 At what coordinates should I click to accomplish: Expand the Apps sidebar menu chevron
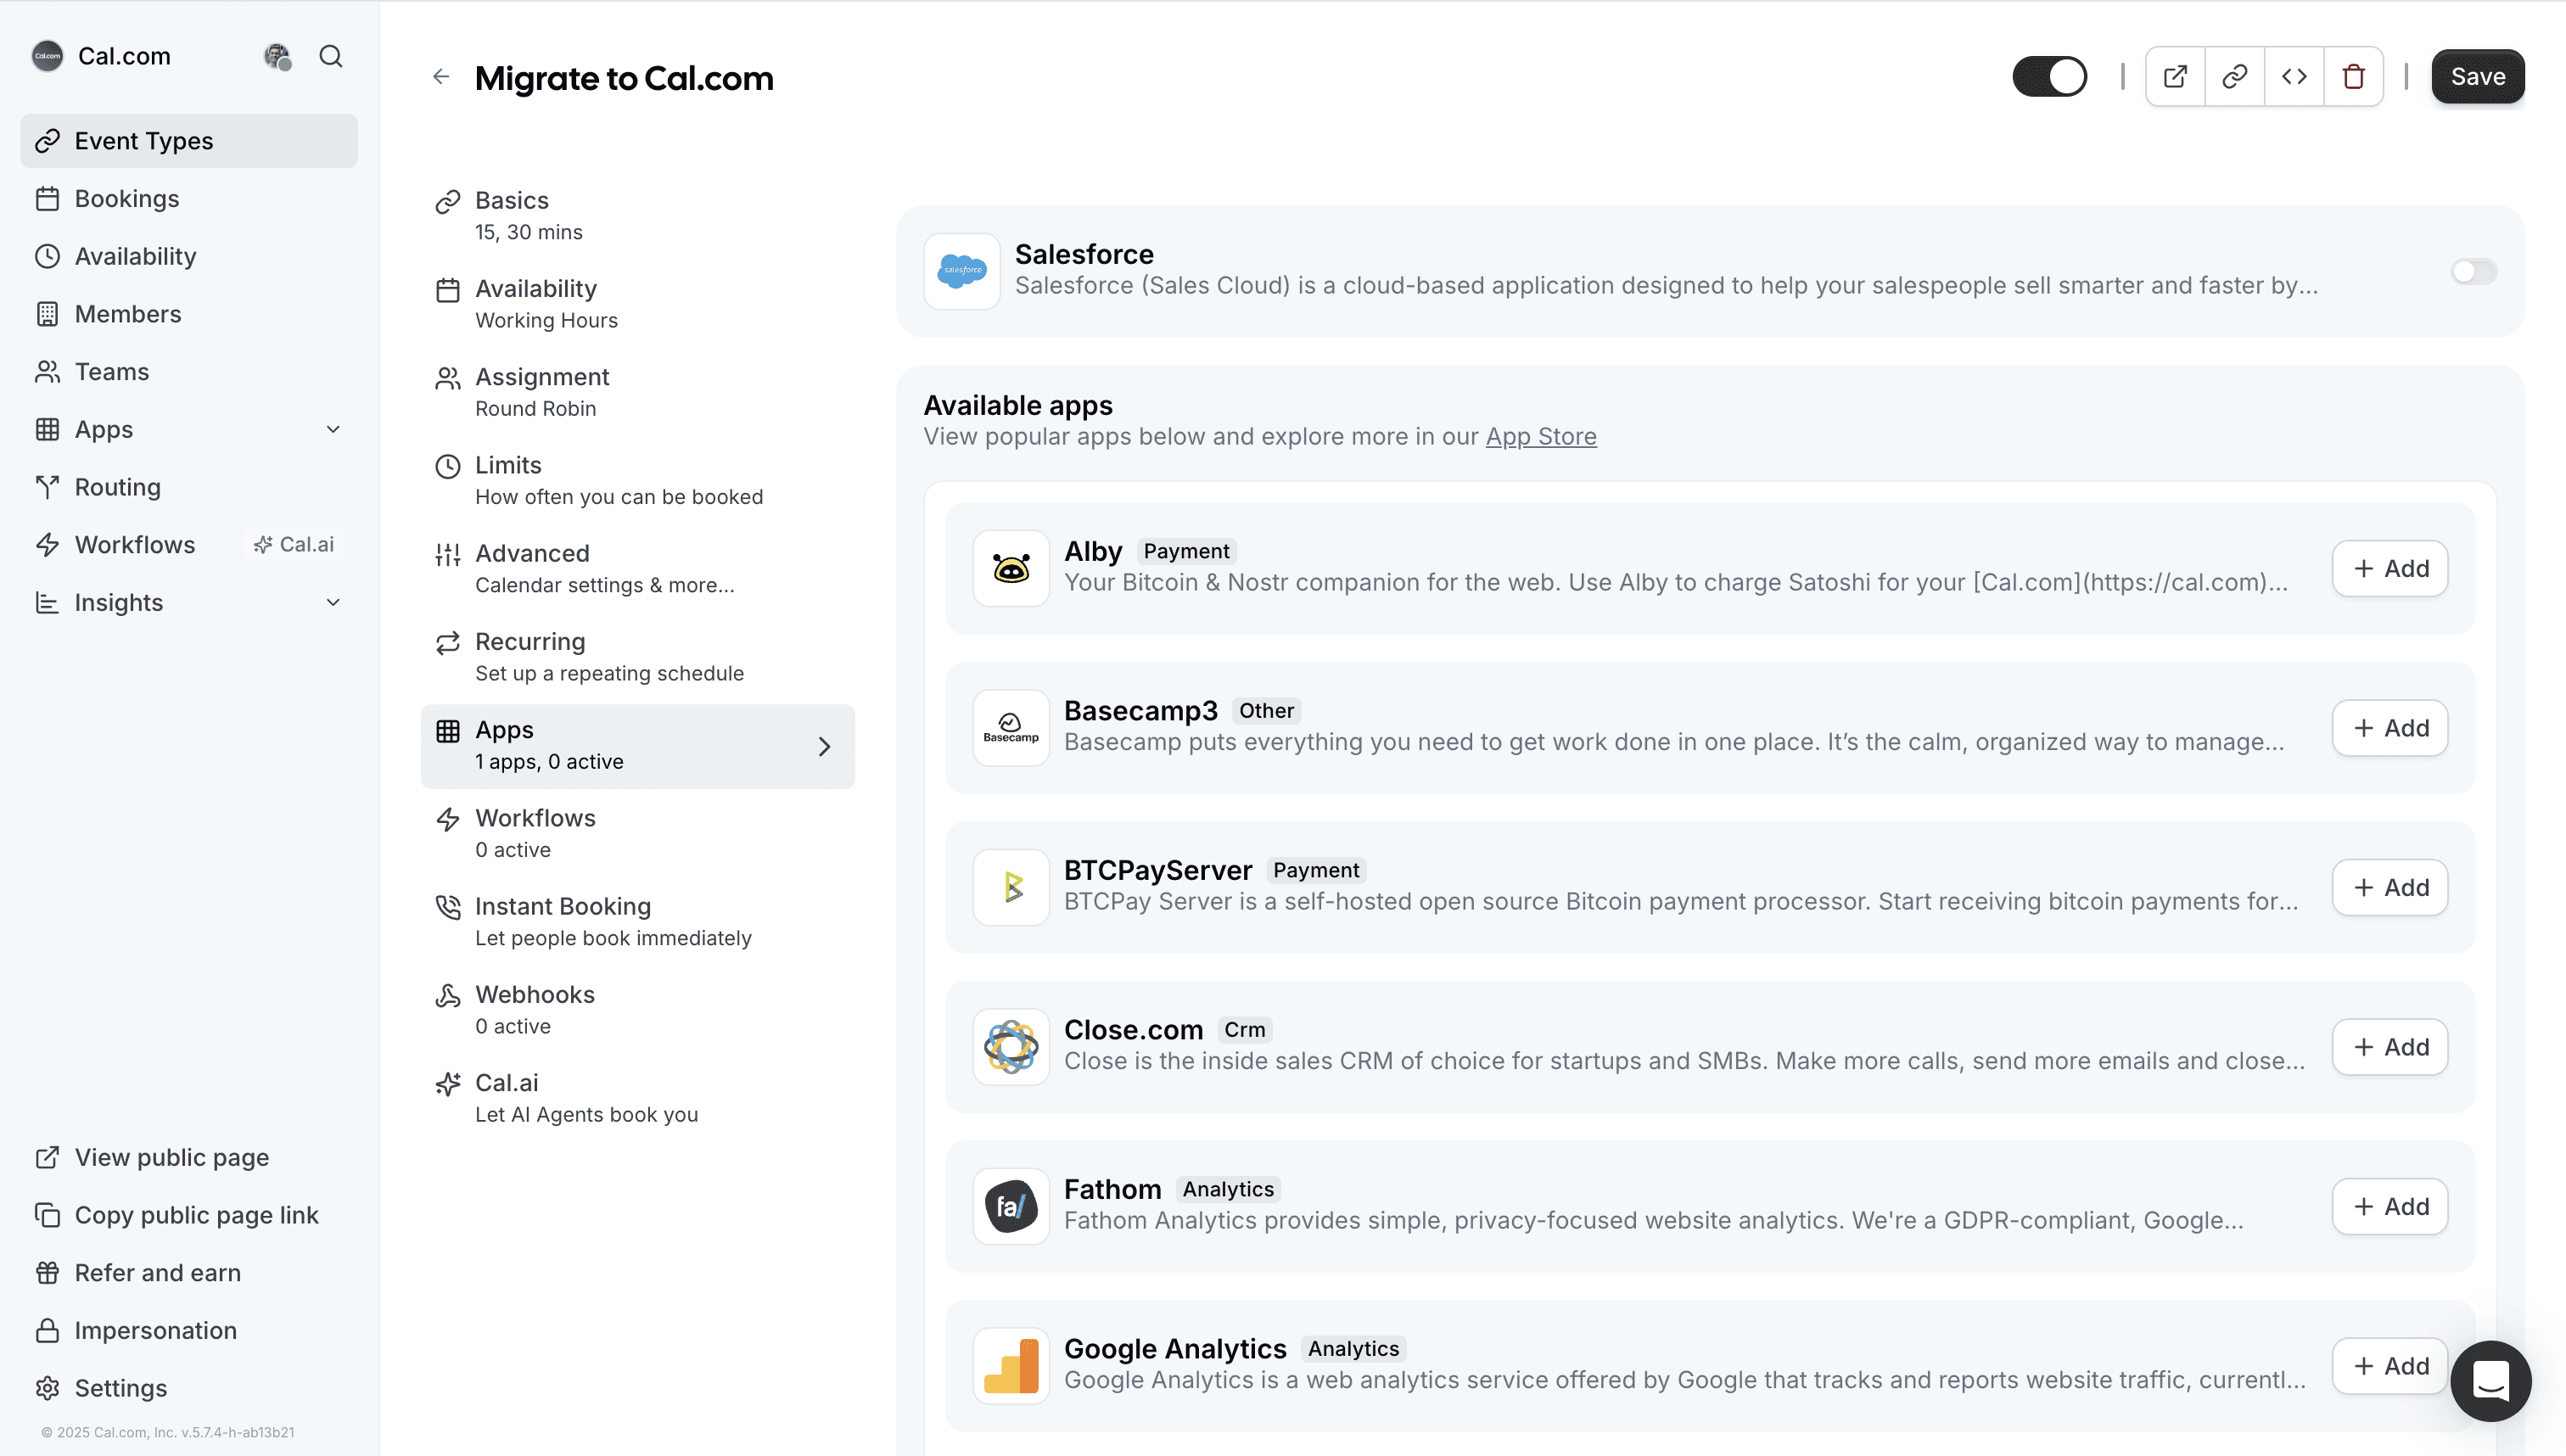point(333,429)
